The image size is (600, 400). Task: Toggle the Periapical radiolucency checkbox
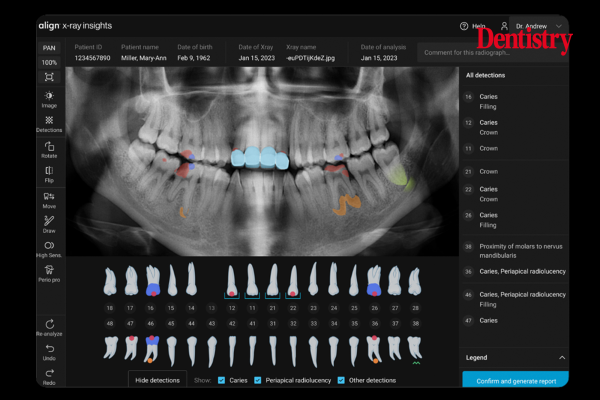(x=258, y=380)
